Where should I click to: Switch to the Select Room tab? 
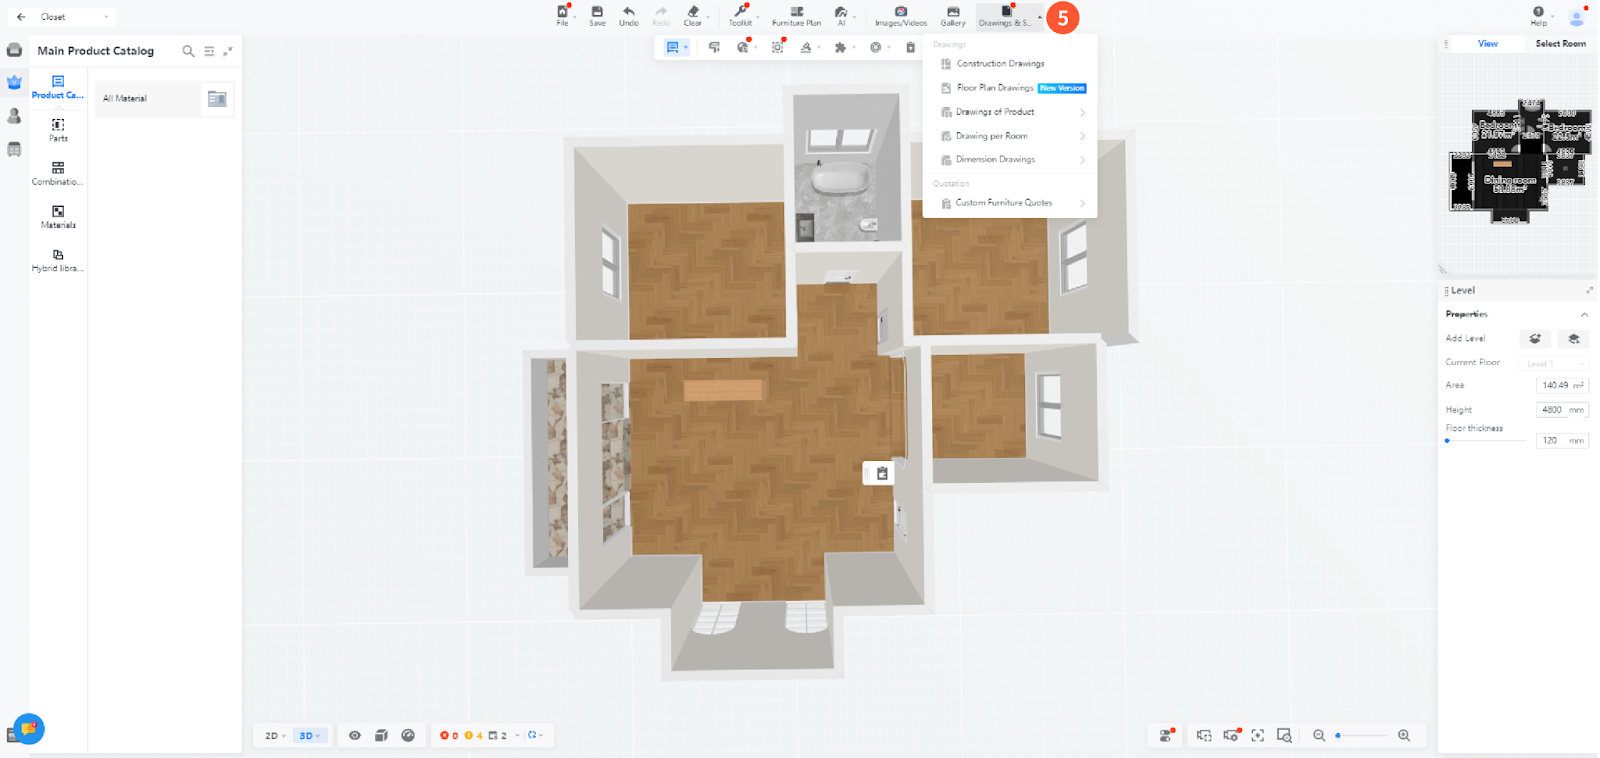point(1560,44)
